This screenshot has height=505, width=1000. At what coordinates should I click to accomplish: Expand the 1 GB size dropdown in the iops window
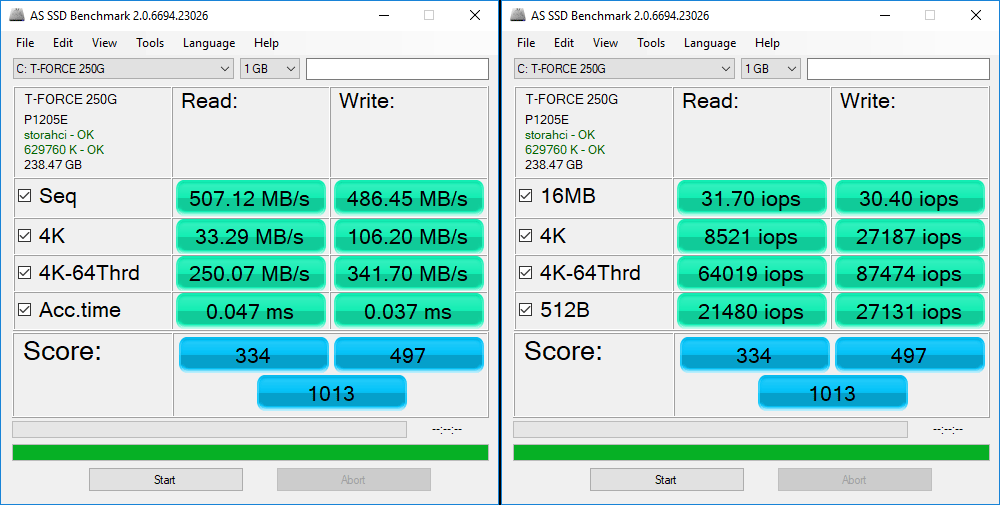pyautogui.click(x=792, y=69)
